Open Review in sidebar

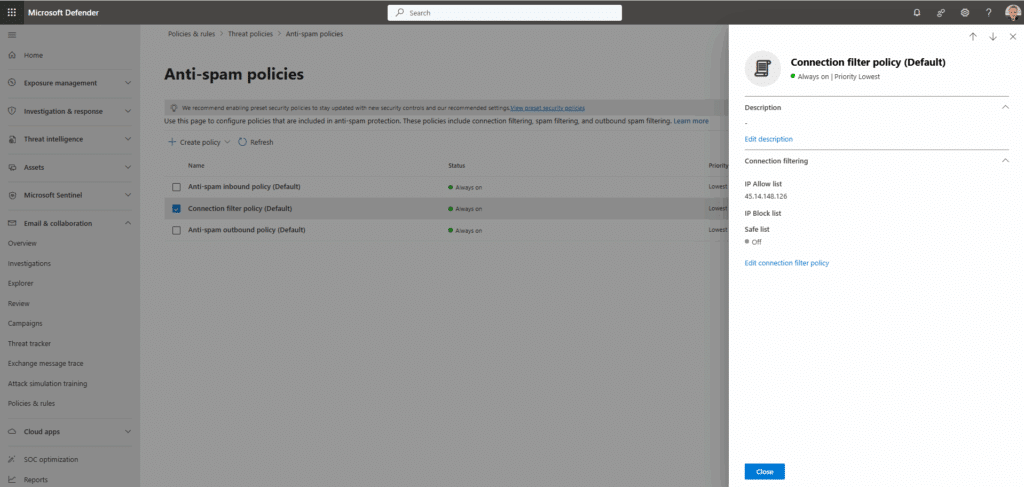[19, 304]
